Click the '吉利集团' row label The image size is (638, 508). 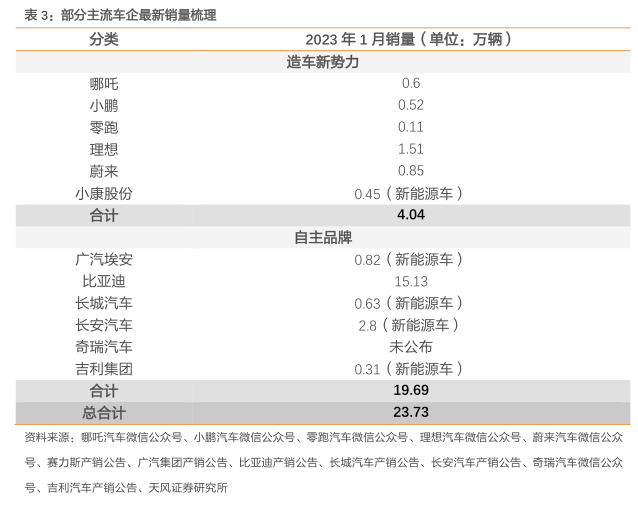pos(104,369)
